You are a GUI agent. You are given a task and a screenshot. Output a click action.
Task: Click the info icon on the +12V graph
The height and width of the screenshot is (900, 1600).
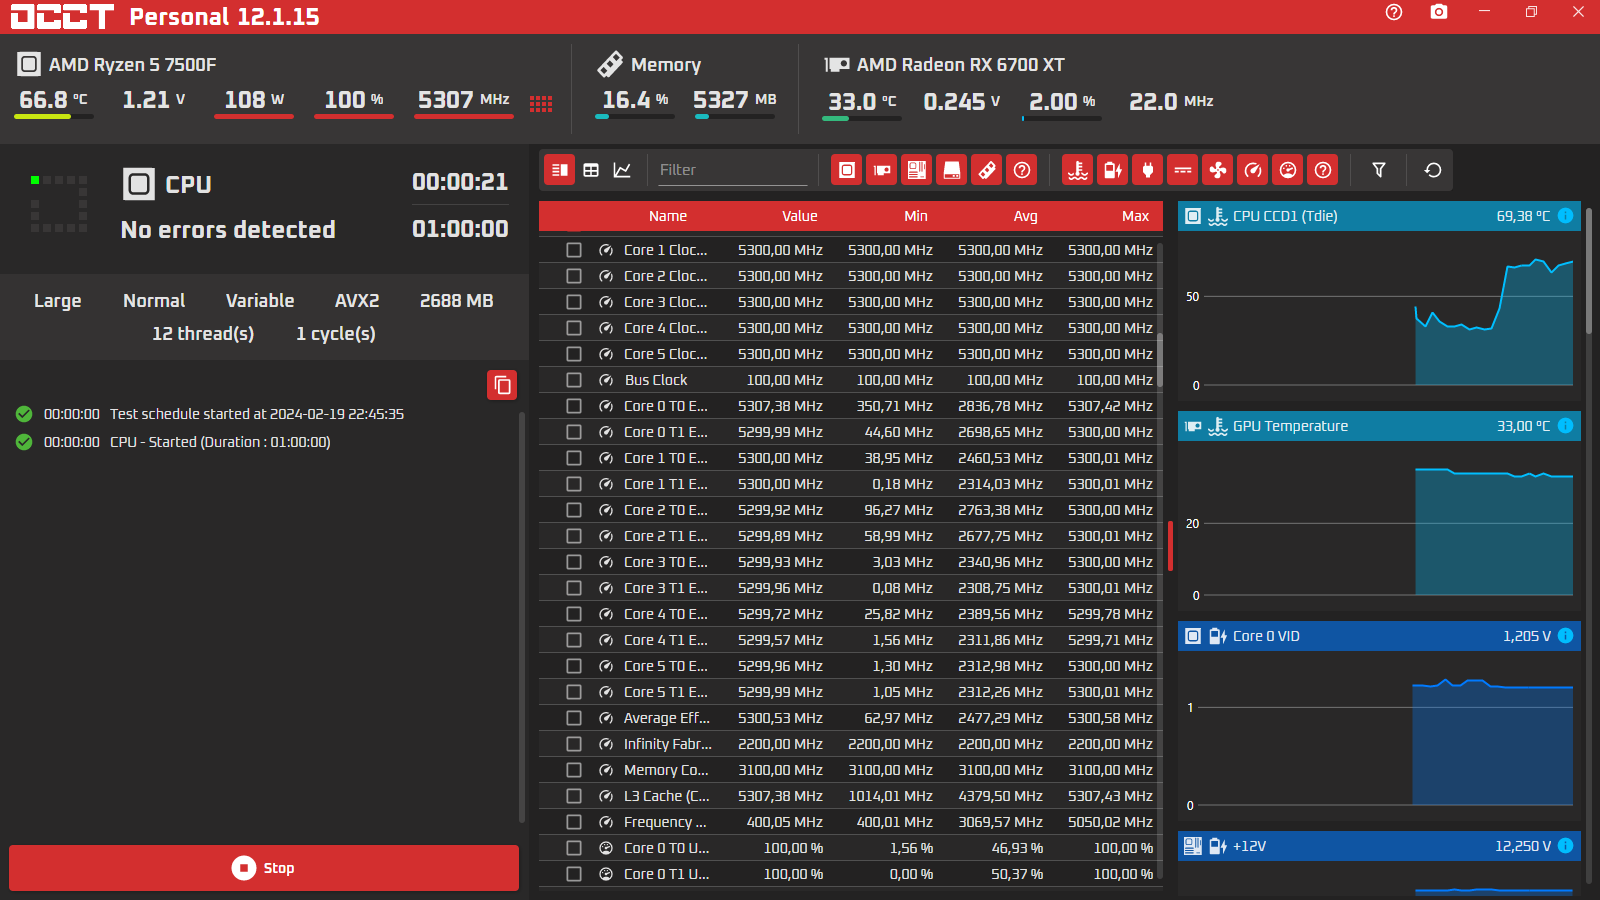[x=1566, y=846]
